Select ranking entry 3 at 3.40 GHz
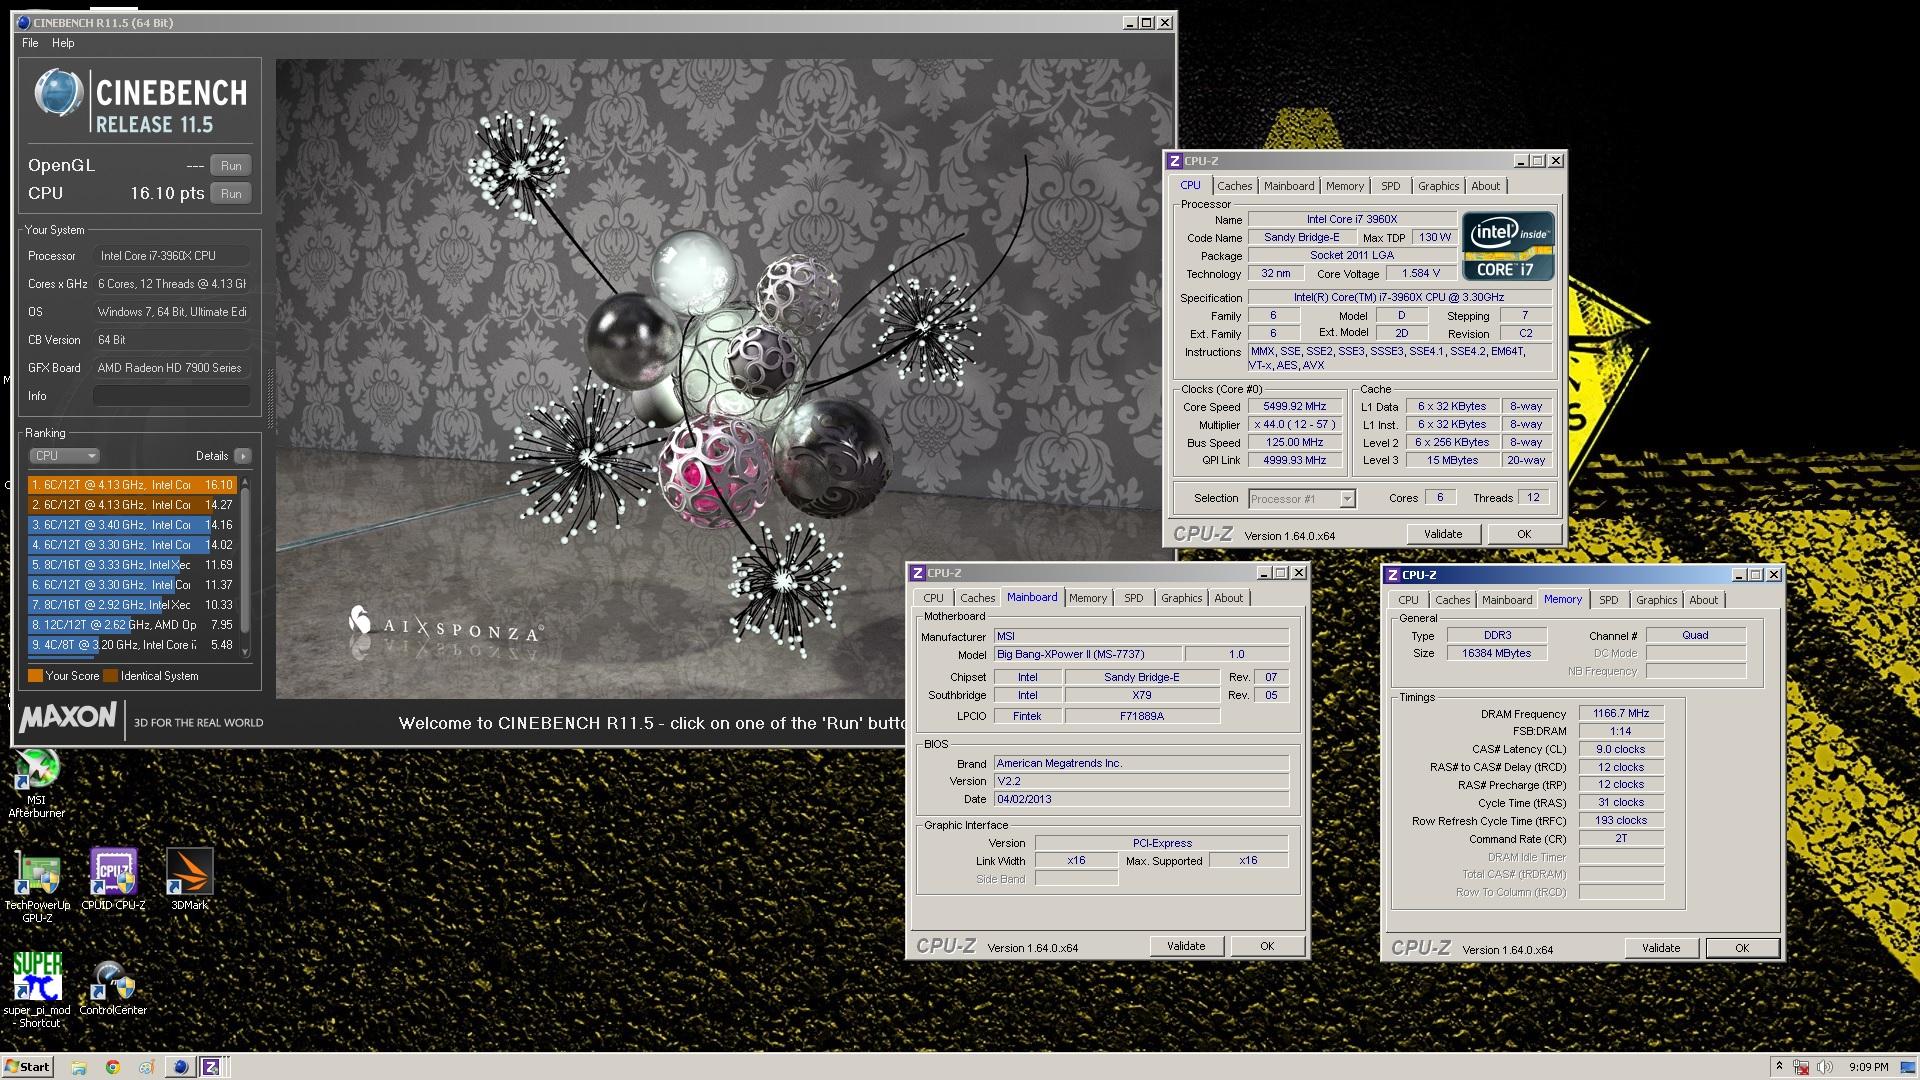The width and height of the screenshot is (1920, 1080). point(133,525)
